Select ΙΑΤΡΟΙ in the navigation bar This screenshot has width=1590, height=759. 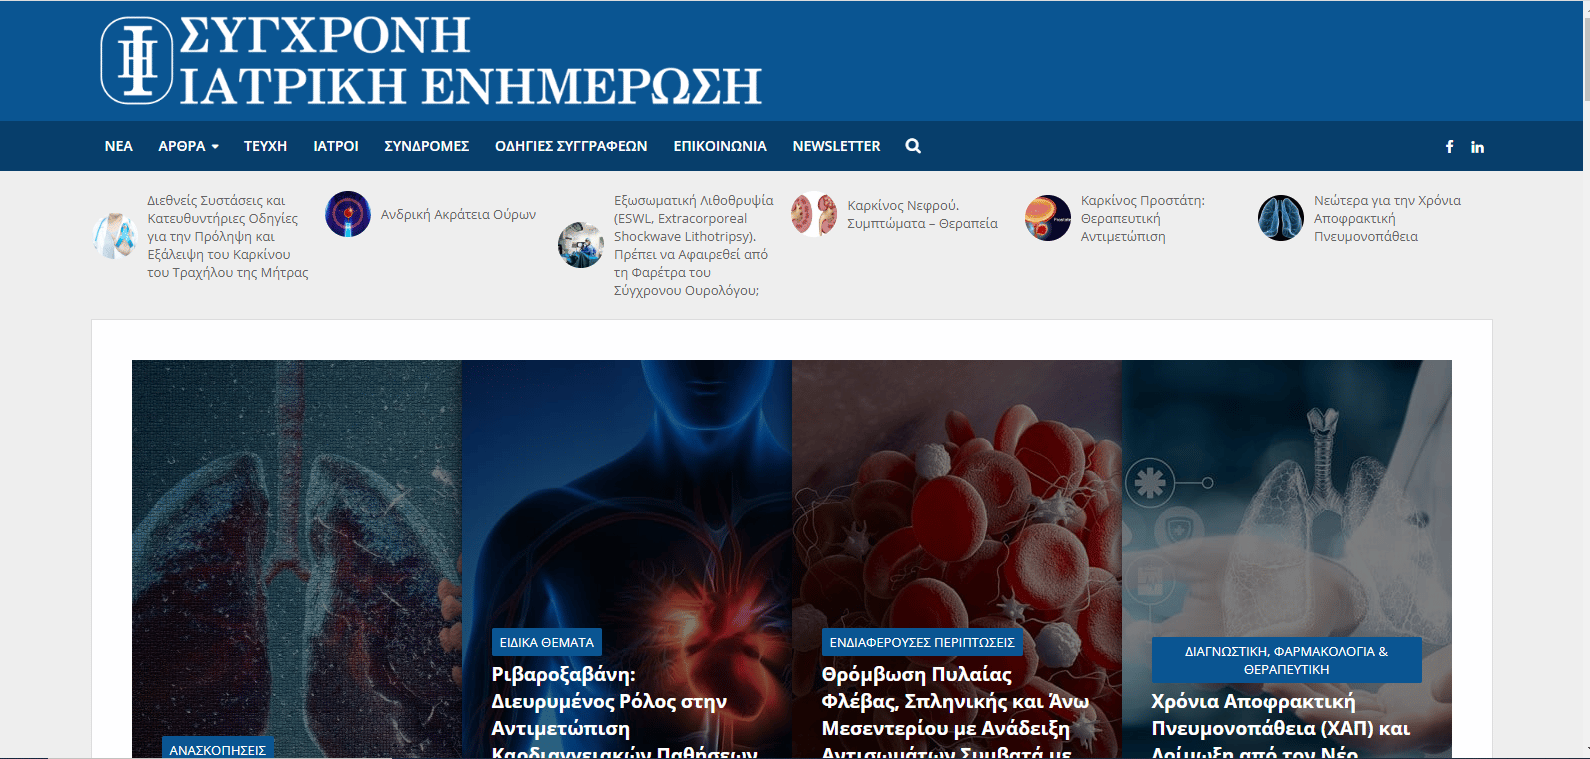[336, 146]
